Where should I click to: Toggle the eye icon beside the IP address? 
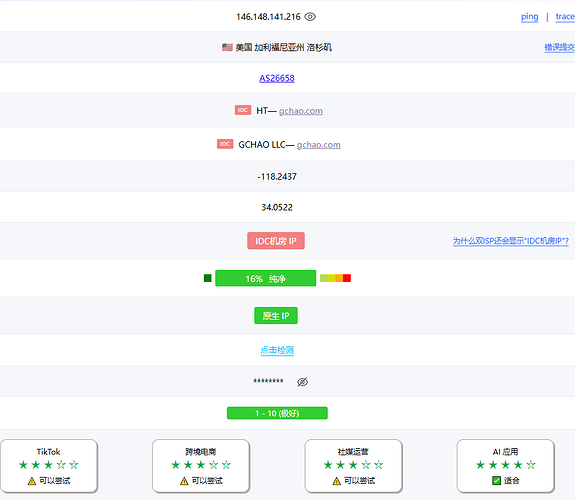(310, 17)
